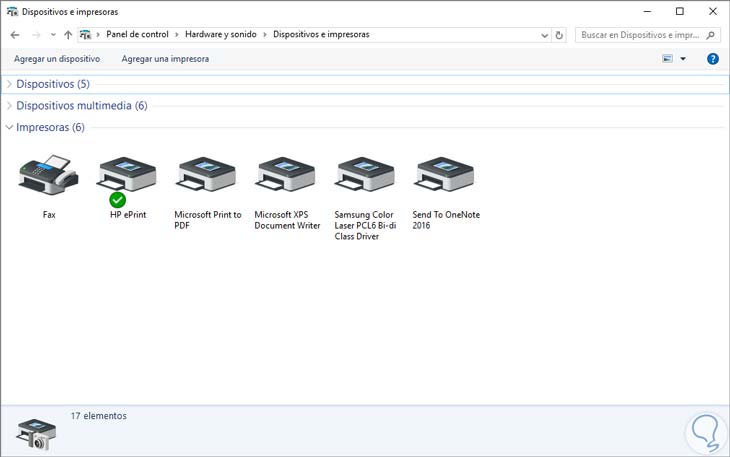
Task: Select the Samsung Color Laser PCL6 printer
Action: point(365,175)
